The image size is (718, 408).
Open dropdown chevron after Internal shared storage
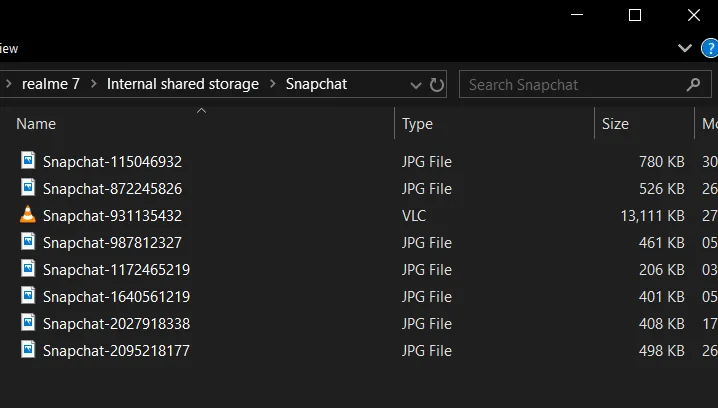point(273,84)
